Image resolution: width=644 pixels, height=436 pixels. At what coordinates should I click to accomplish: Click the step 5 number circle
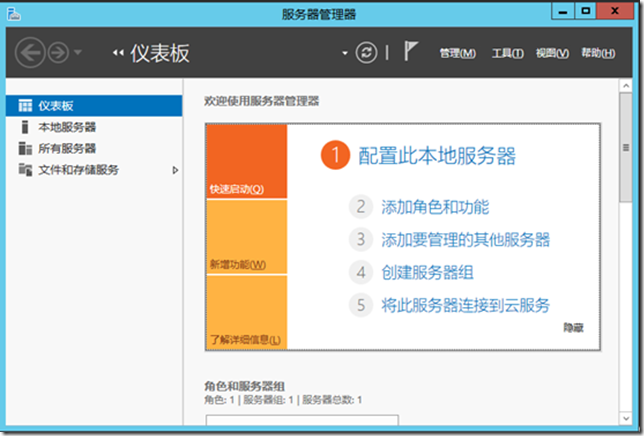(x=361, y=305)
